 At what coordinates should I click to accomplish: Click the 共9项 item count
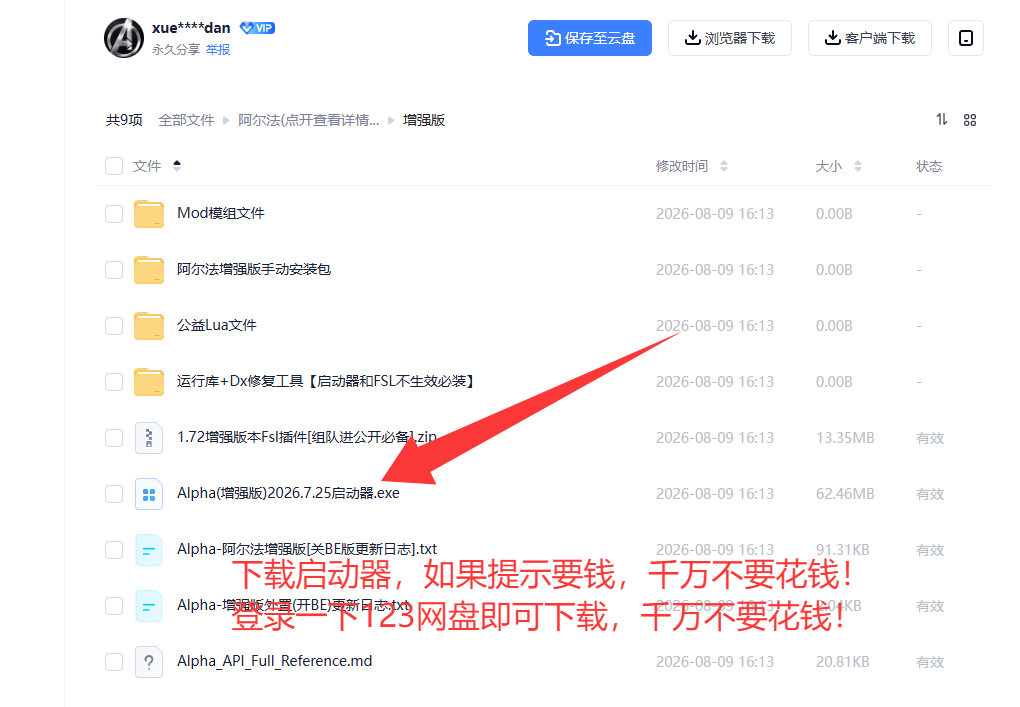point(124,120)
